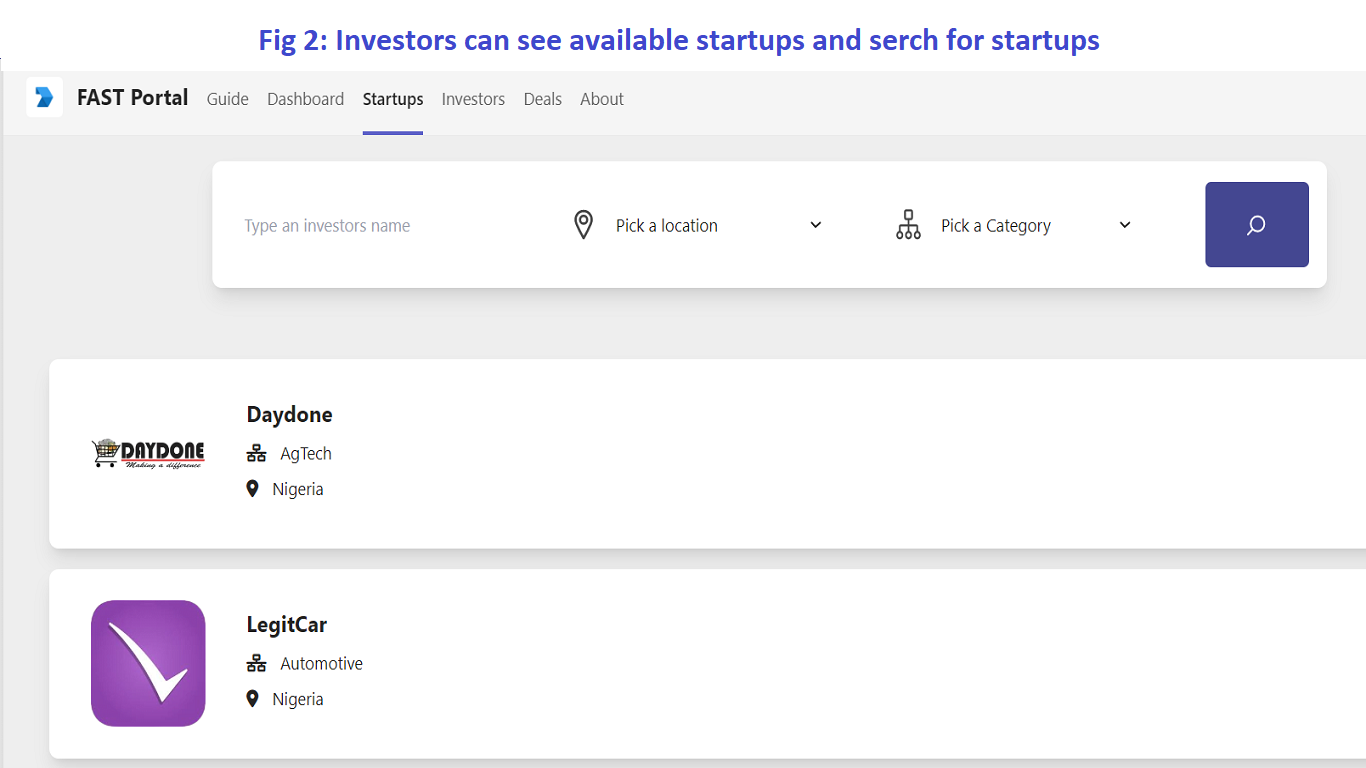Click LegitCar's Nigeria location pin icon

[x=252, y=699]
